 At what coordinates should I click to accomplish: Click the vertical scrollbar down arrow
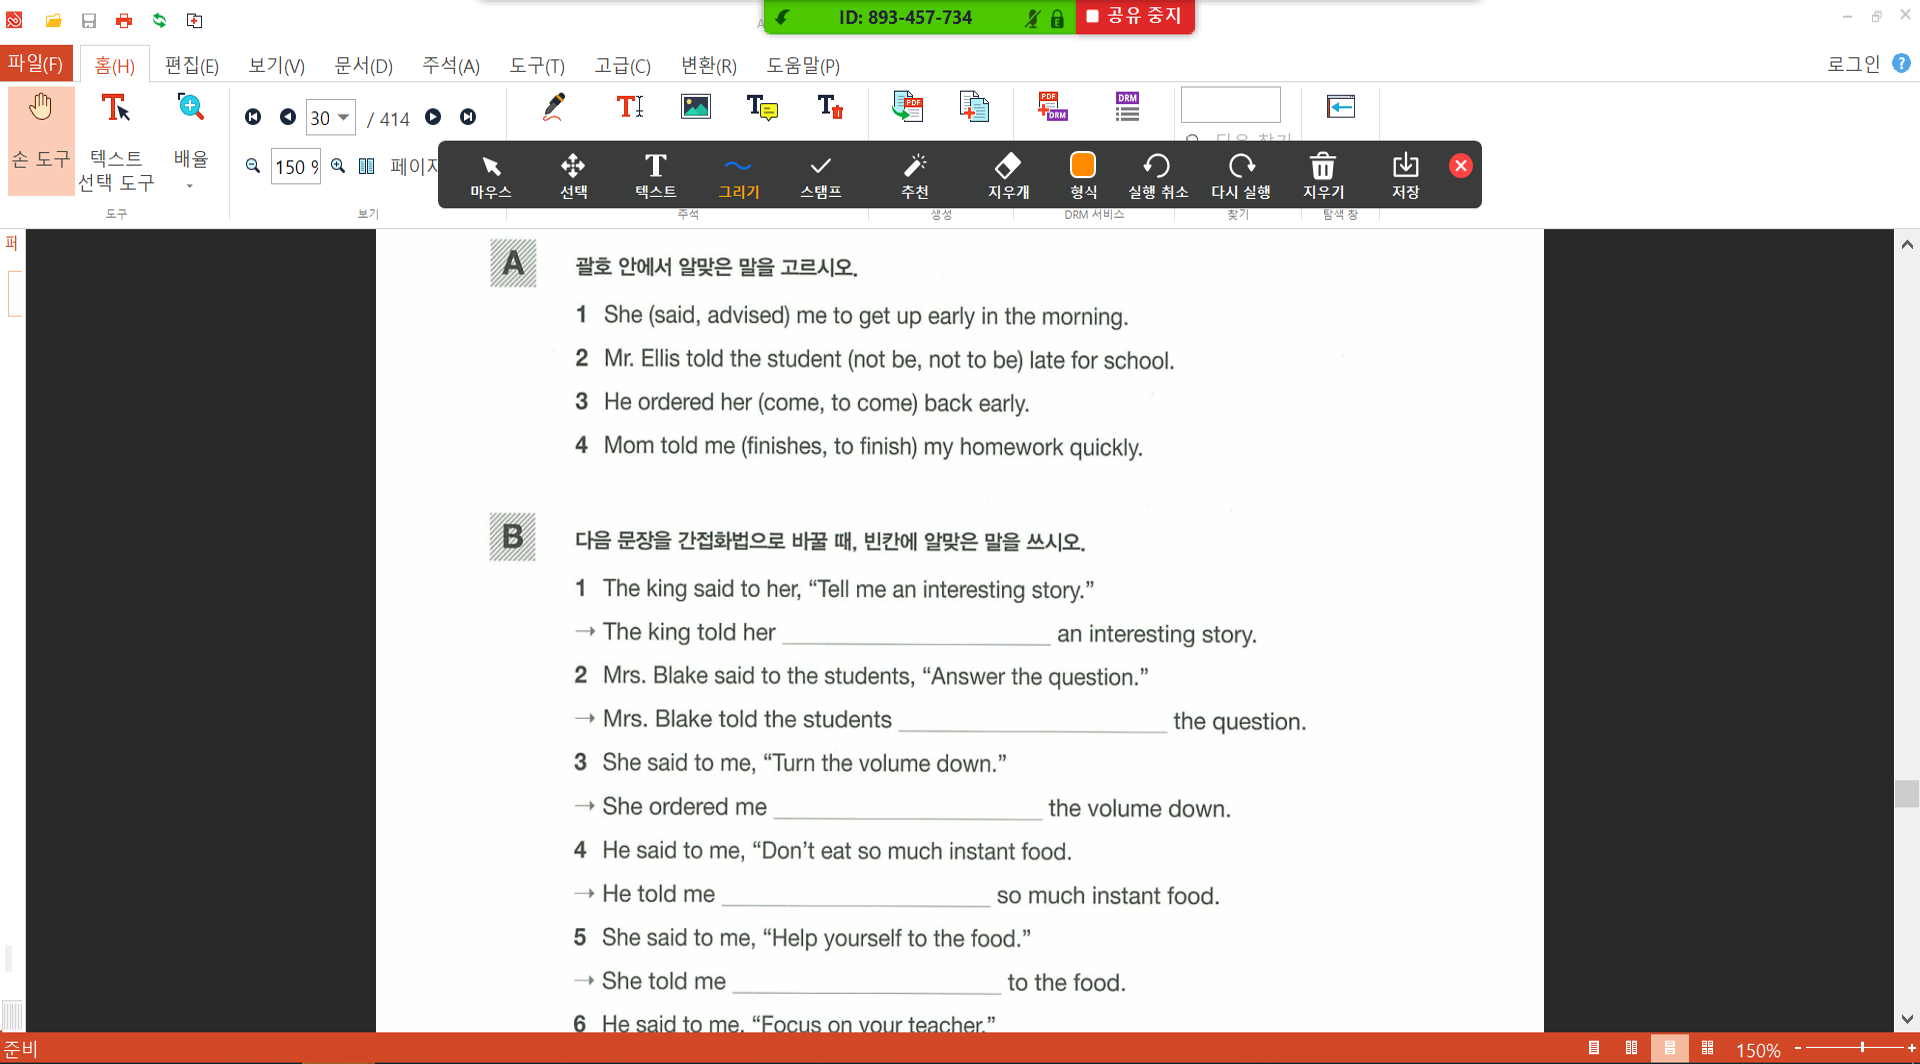pos(1907,1019)
